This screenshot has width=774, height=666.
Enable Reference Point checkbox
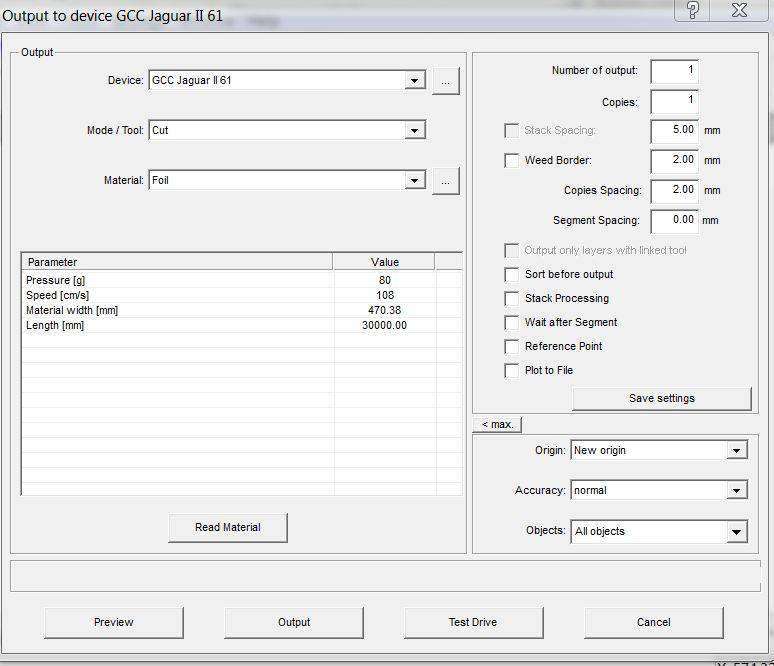[x=511, y=347]
